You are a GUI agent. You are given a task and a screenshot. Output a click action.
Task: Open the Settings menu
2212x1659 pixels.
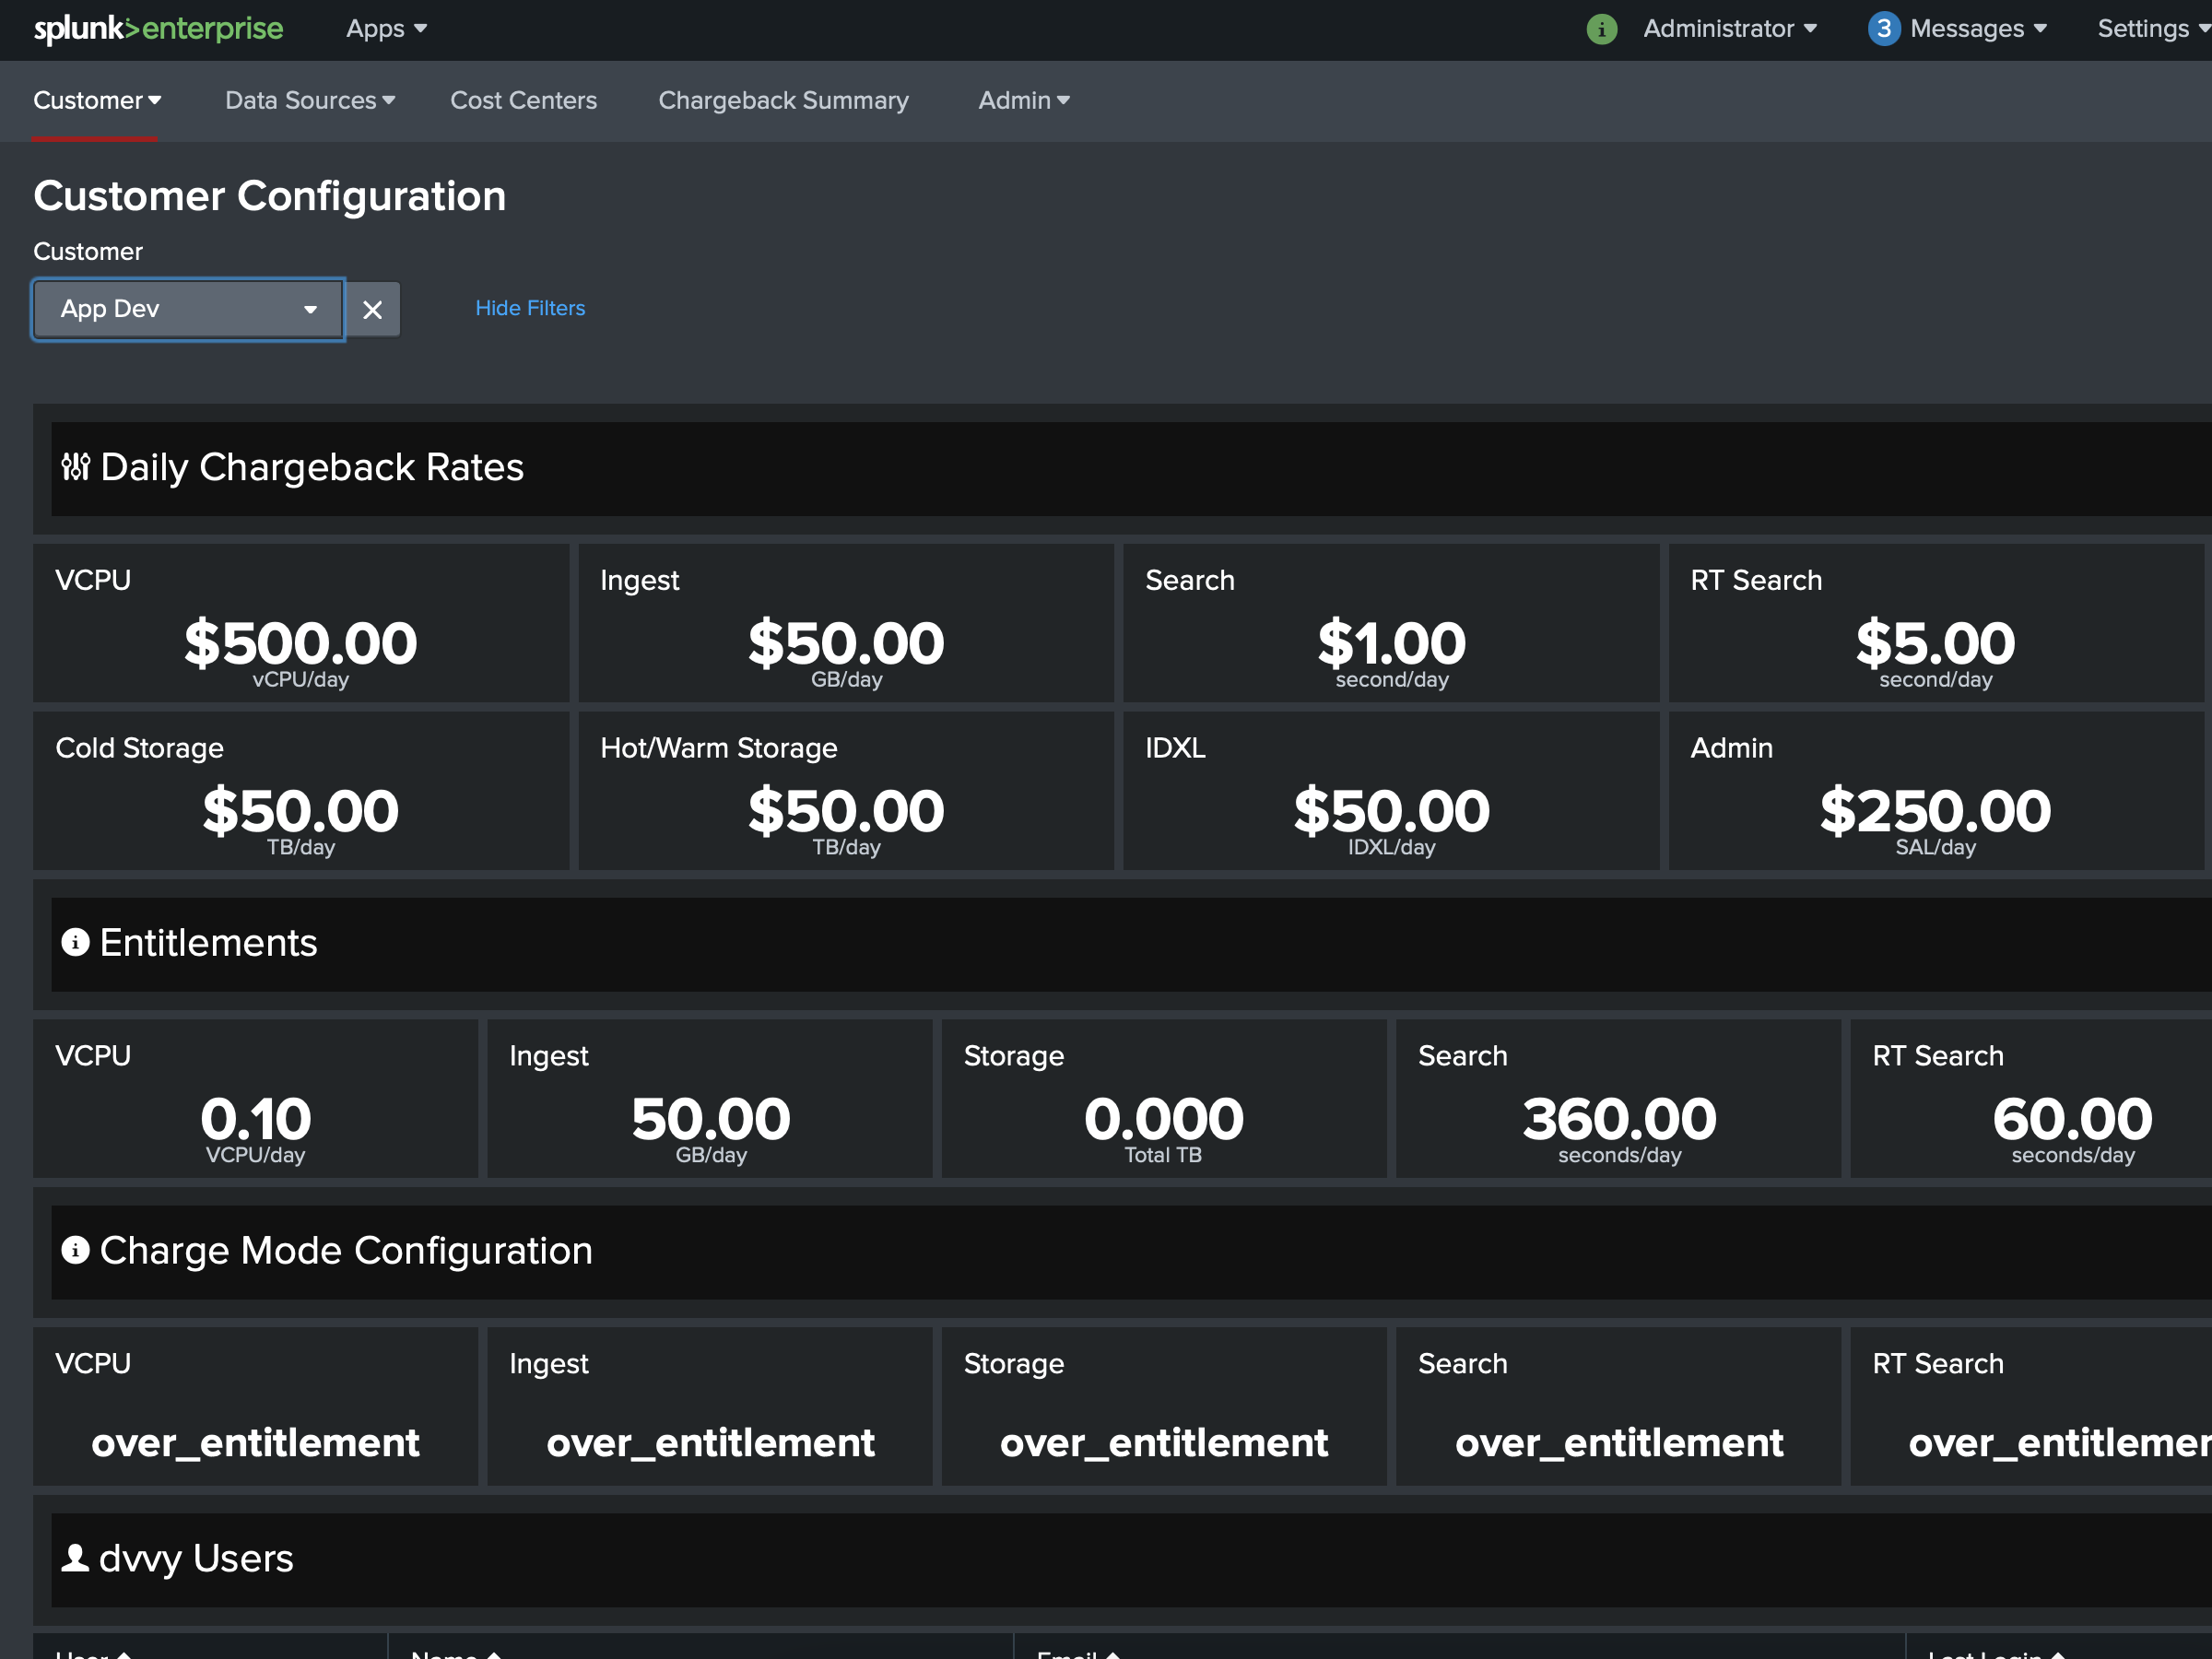2152,29
